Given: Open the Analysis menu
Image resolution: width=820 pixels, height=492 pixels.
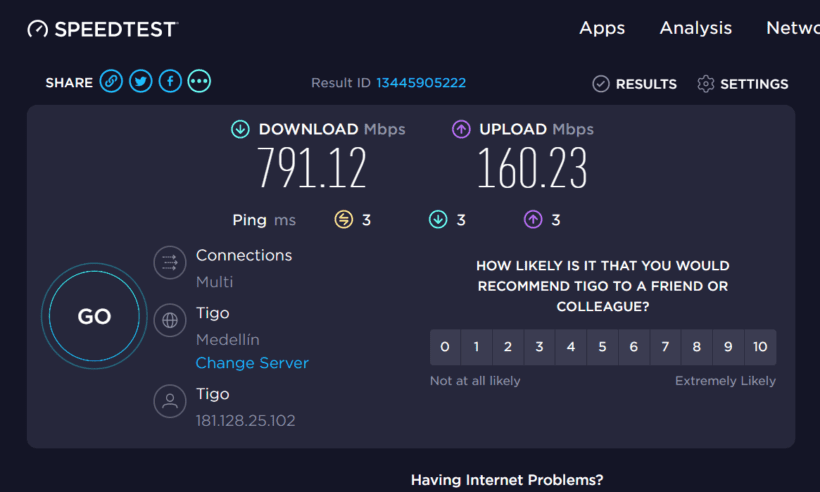Looking at the screenshot, I should (696, 28).
